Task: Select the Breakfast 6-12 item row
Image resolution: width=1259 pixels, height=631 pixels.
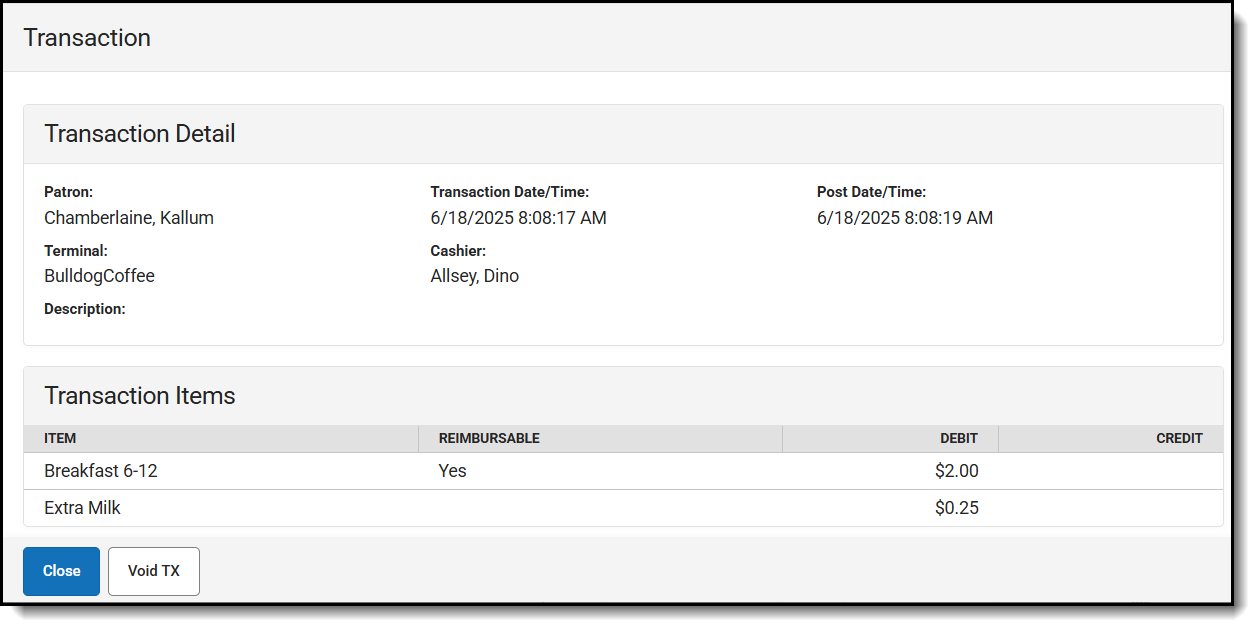Action: coord(101,471)
